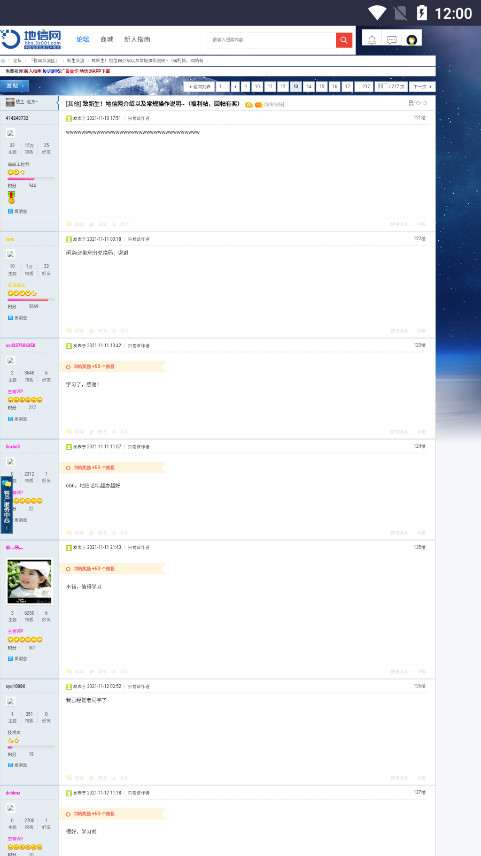Open the notification bell icon

tap(372, 40)
